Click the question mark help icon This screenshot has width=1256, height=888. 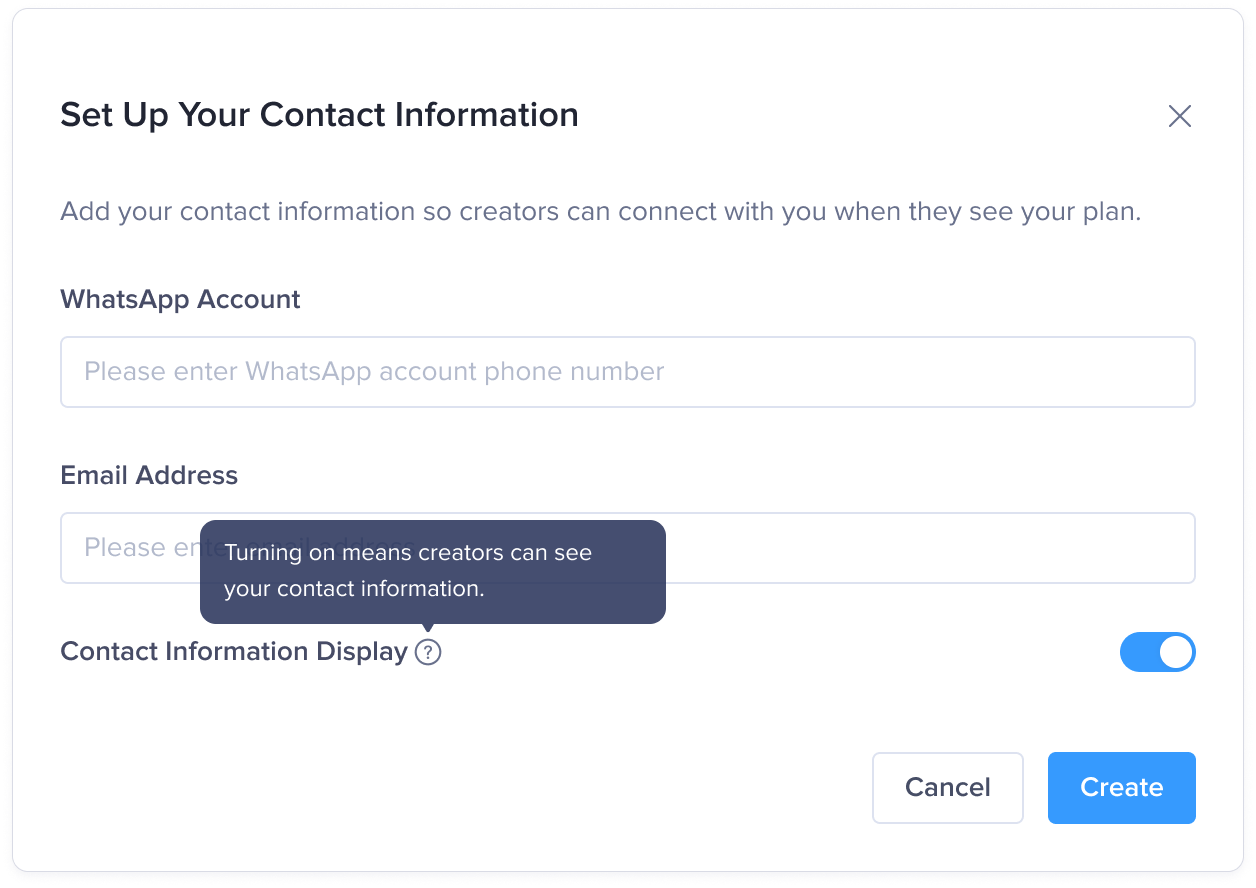pos(428,652)
